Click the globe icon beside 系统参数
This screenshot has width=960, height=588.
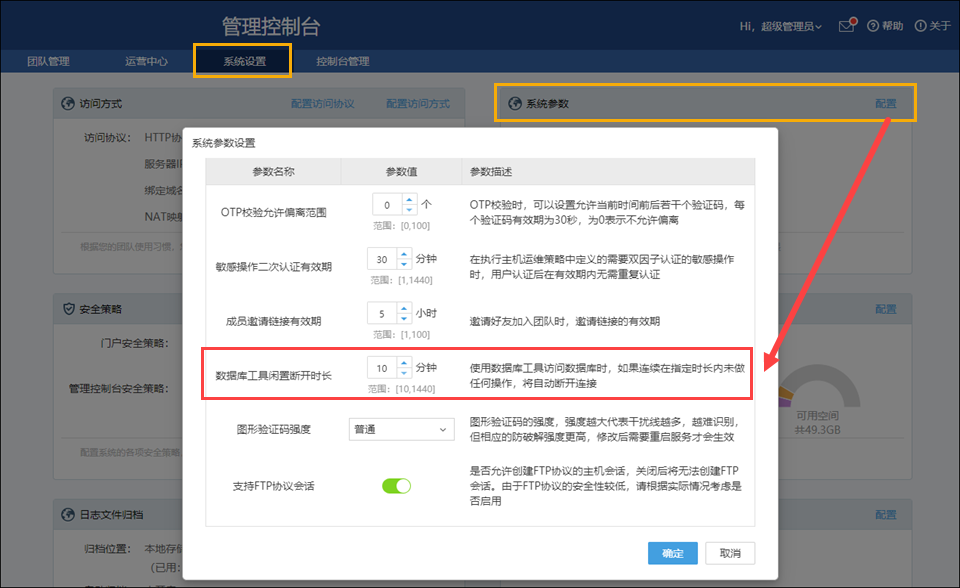click(515, 103)
